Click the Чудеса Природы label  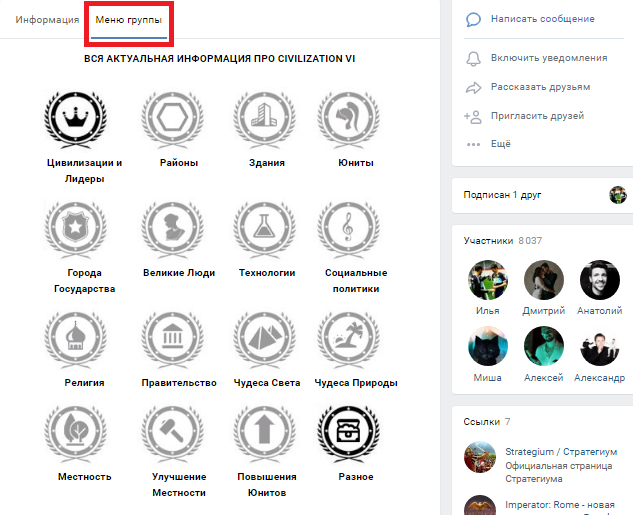click(x=356, y=383)
